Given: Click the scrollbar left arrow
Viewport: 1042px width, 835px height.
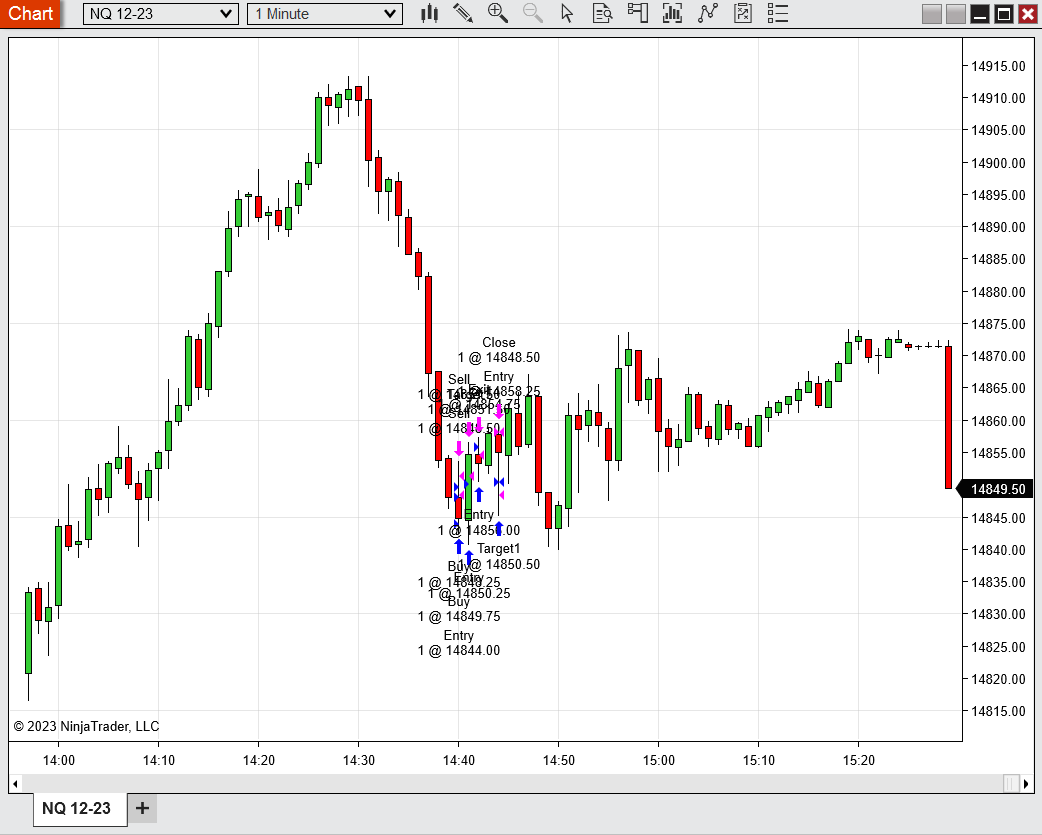Looking at the screenshot, I should click(15, 784).
